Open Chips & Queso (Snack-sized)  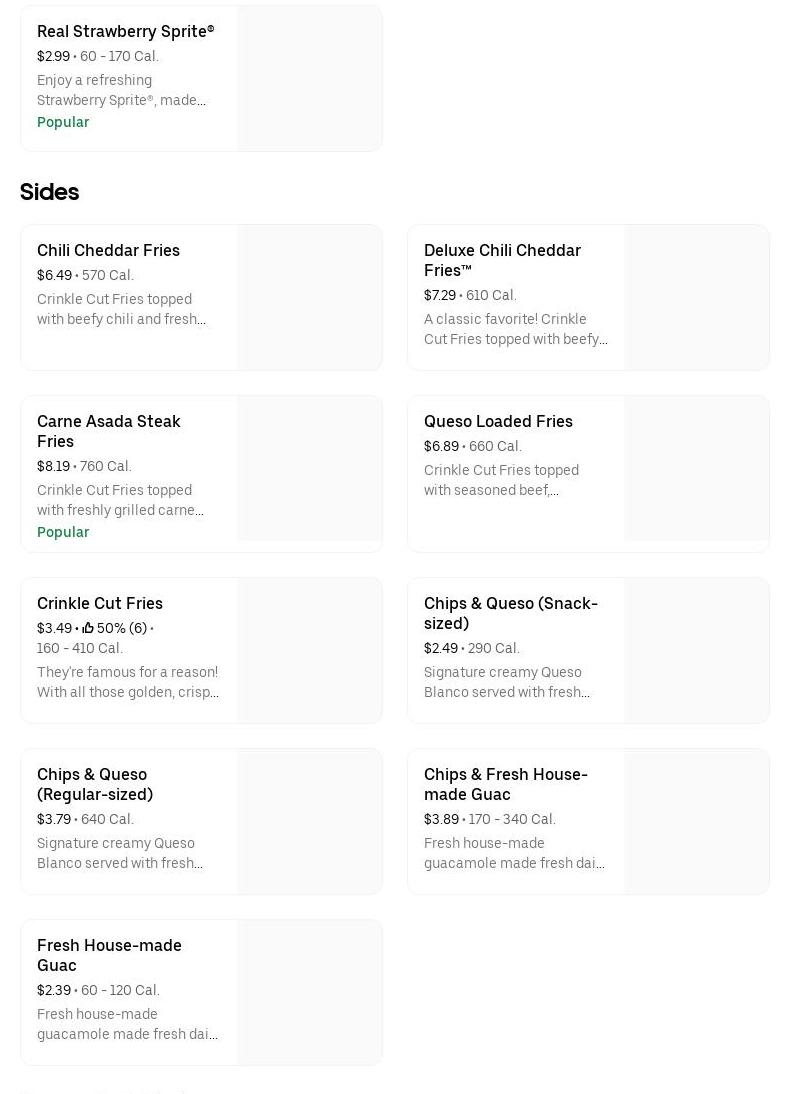(x=510, y=613)
